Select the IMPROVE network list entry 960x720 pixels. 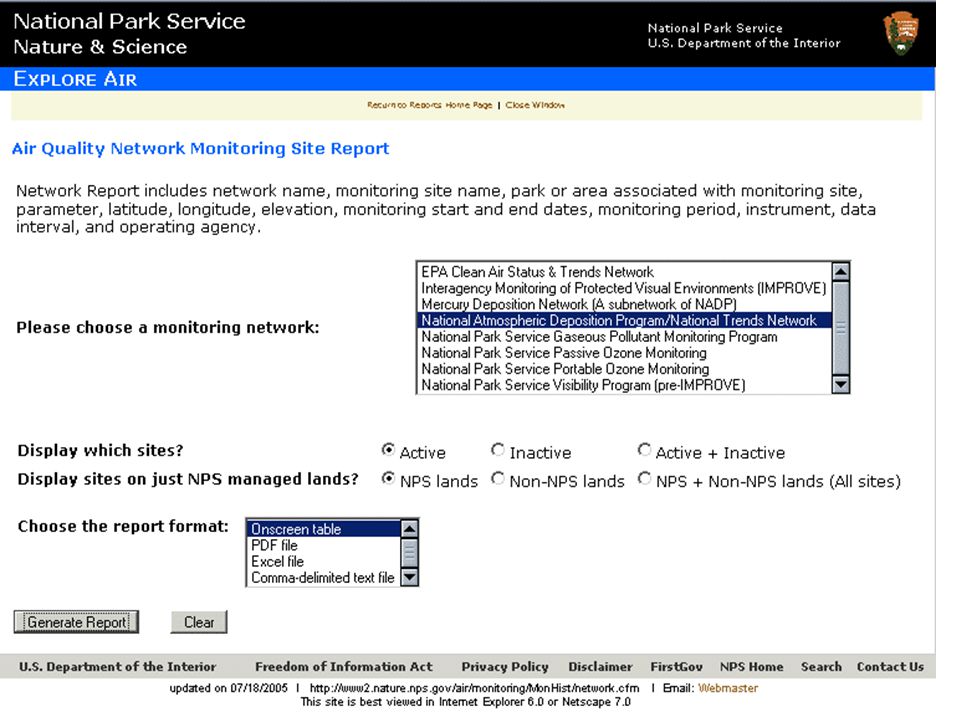tap(624, 288)
